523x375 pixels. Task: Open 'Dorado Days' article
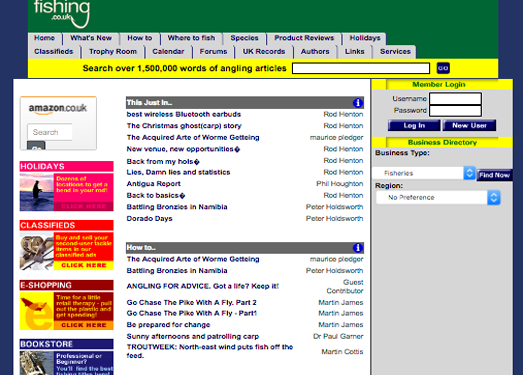[x=149, y=219]
